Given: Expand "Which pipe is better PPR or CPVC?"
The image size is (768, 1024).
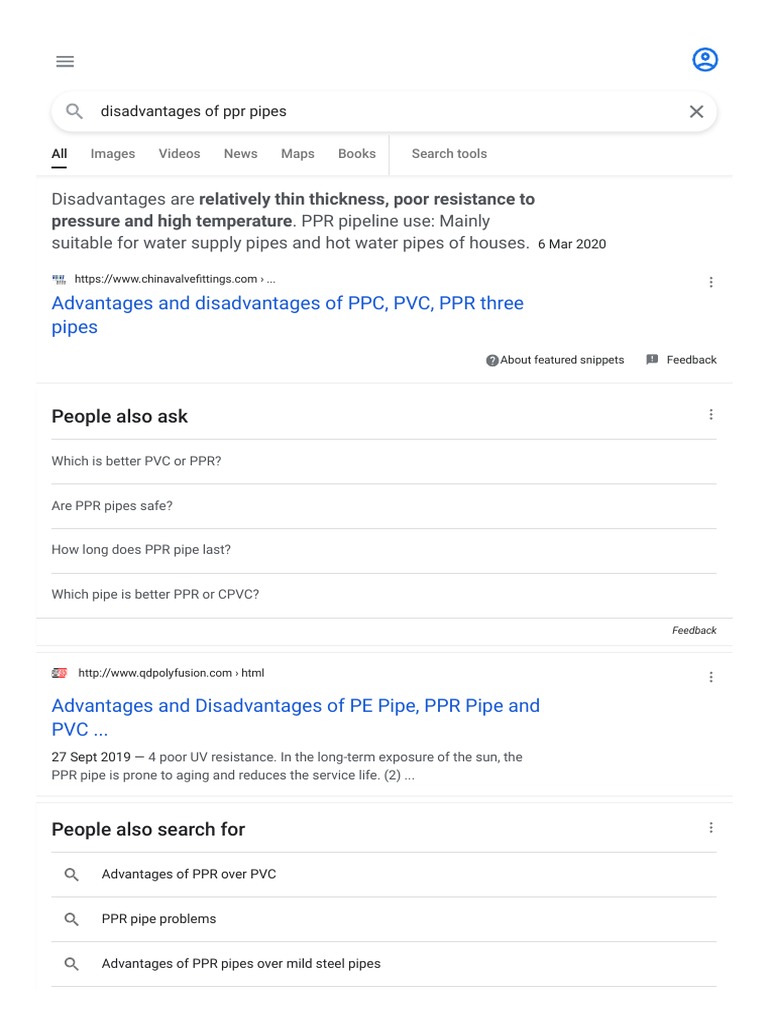Looking at the screenshot, I should coord(155,594).
